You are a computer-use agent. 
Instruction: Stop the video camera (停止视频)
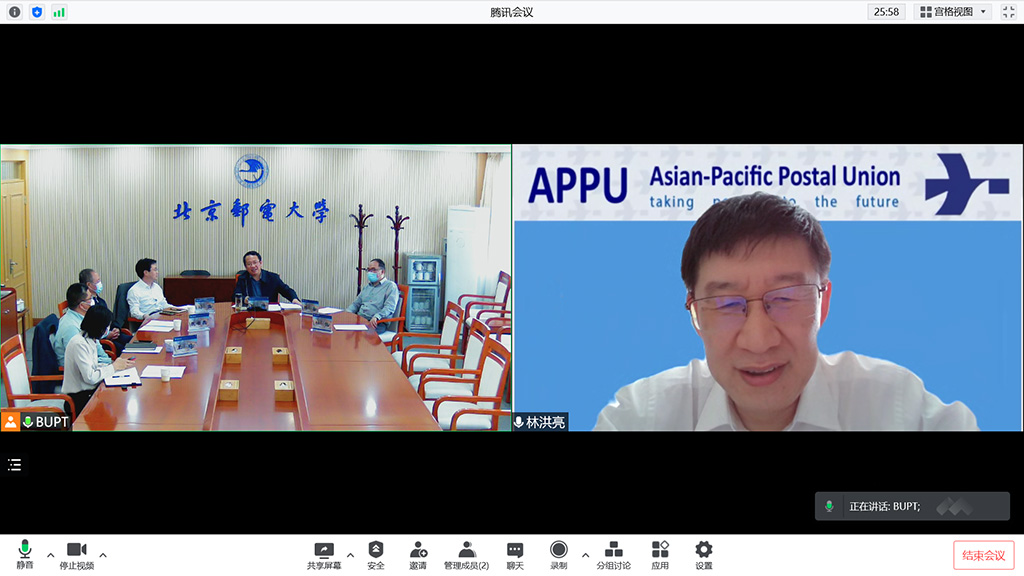(x=76, y=555)
